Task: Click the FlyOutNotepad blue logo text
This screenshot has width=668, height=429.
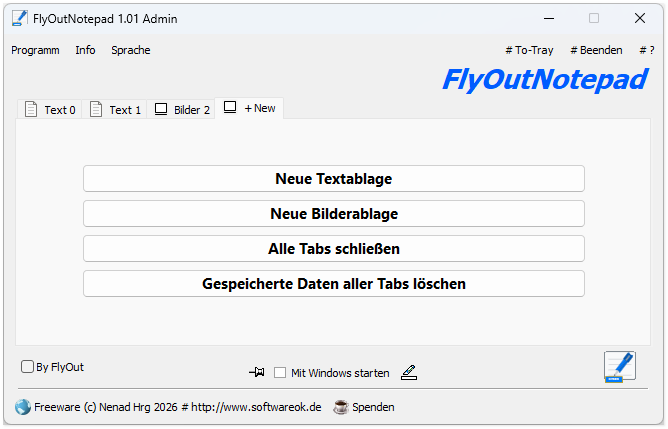Action: (545, 80)
